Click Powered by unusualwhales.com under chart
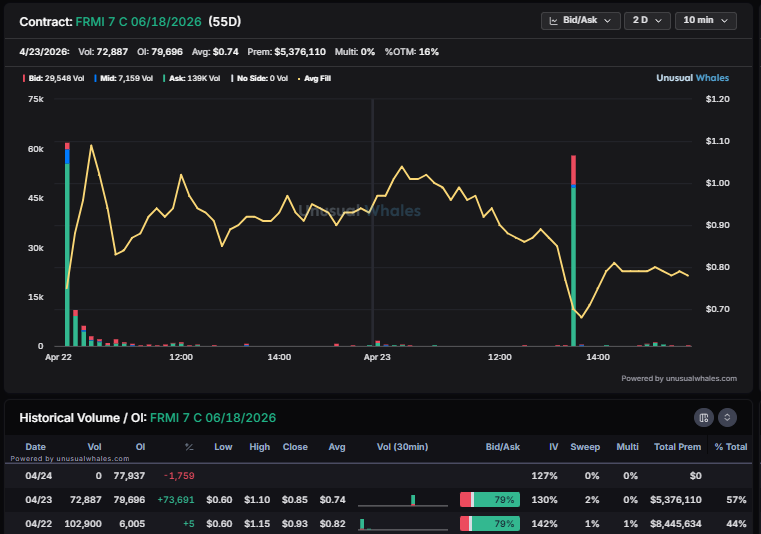Screen dimensions: 761x534 click(679, 378)
